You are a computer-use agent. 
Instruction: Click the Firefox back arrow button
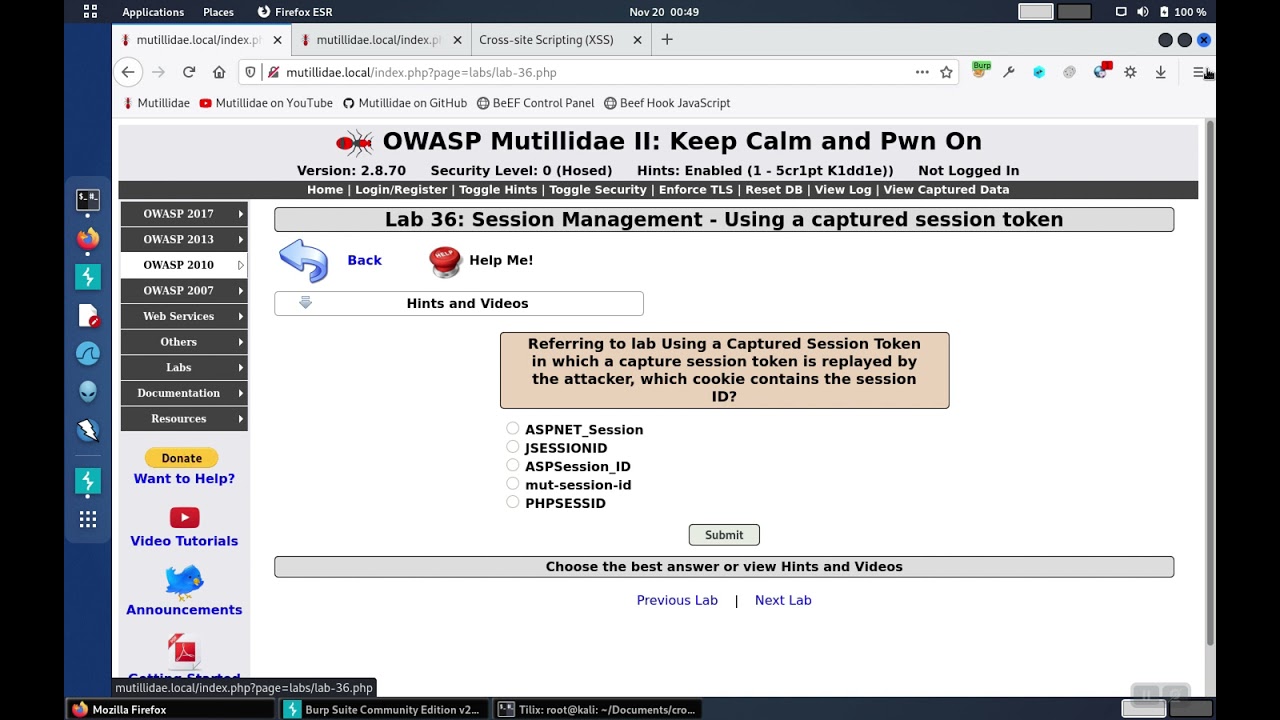(128, 72)
